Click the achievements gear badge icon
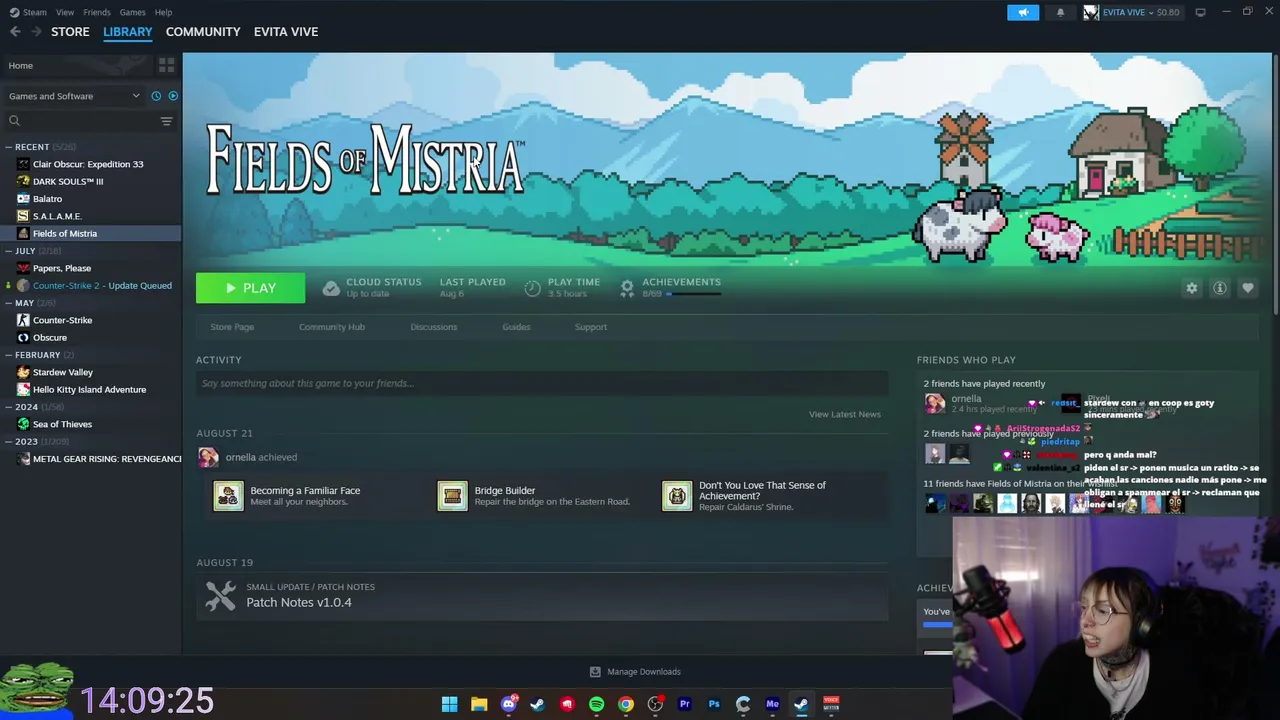Image resolution: width=1280 pixels, height=720 pixels. point(627,288)
